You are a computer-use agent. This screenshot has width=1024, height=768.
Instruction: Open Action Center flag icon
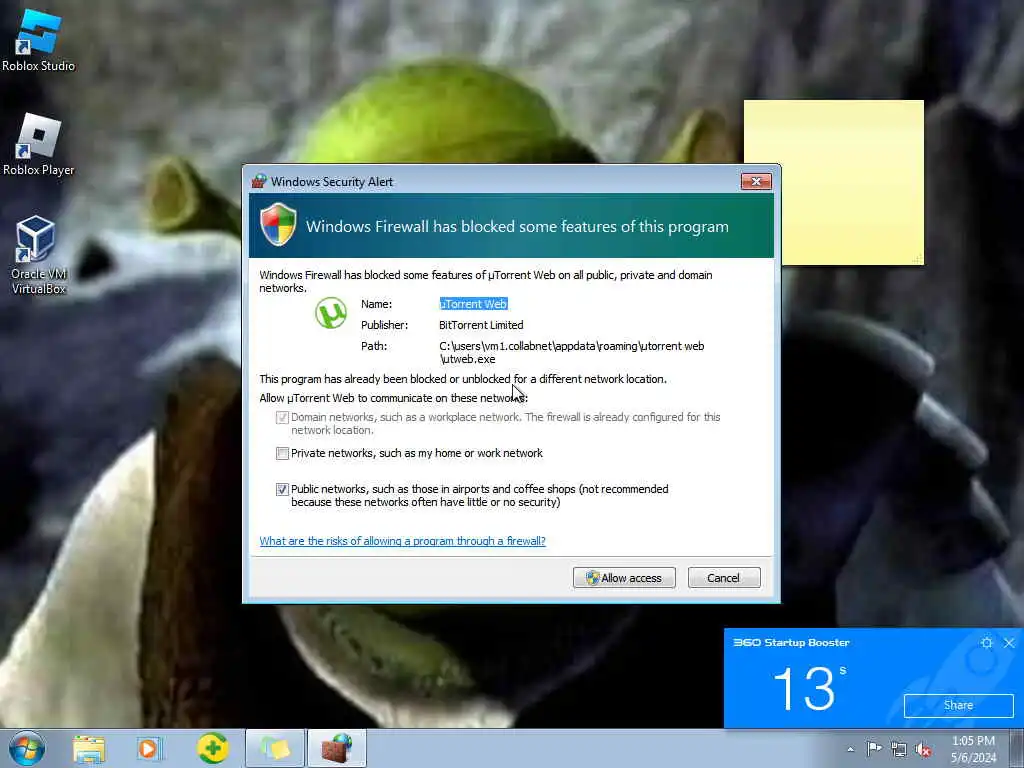tap(874, 749)
